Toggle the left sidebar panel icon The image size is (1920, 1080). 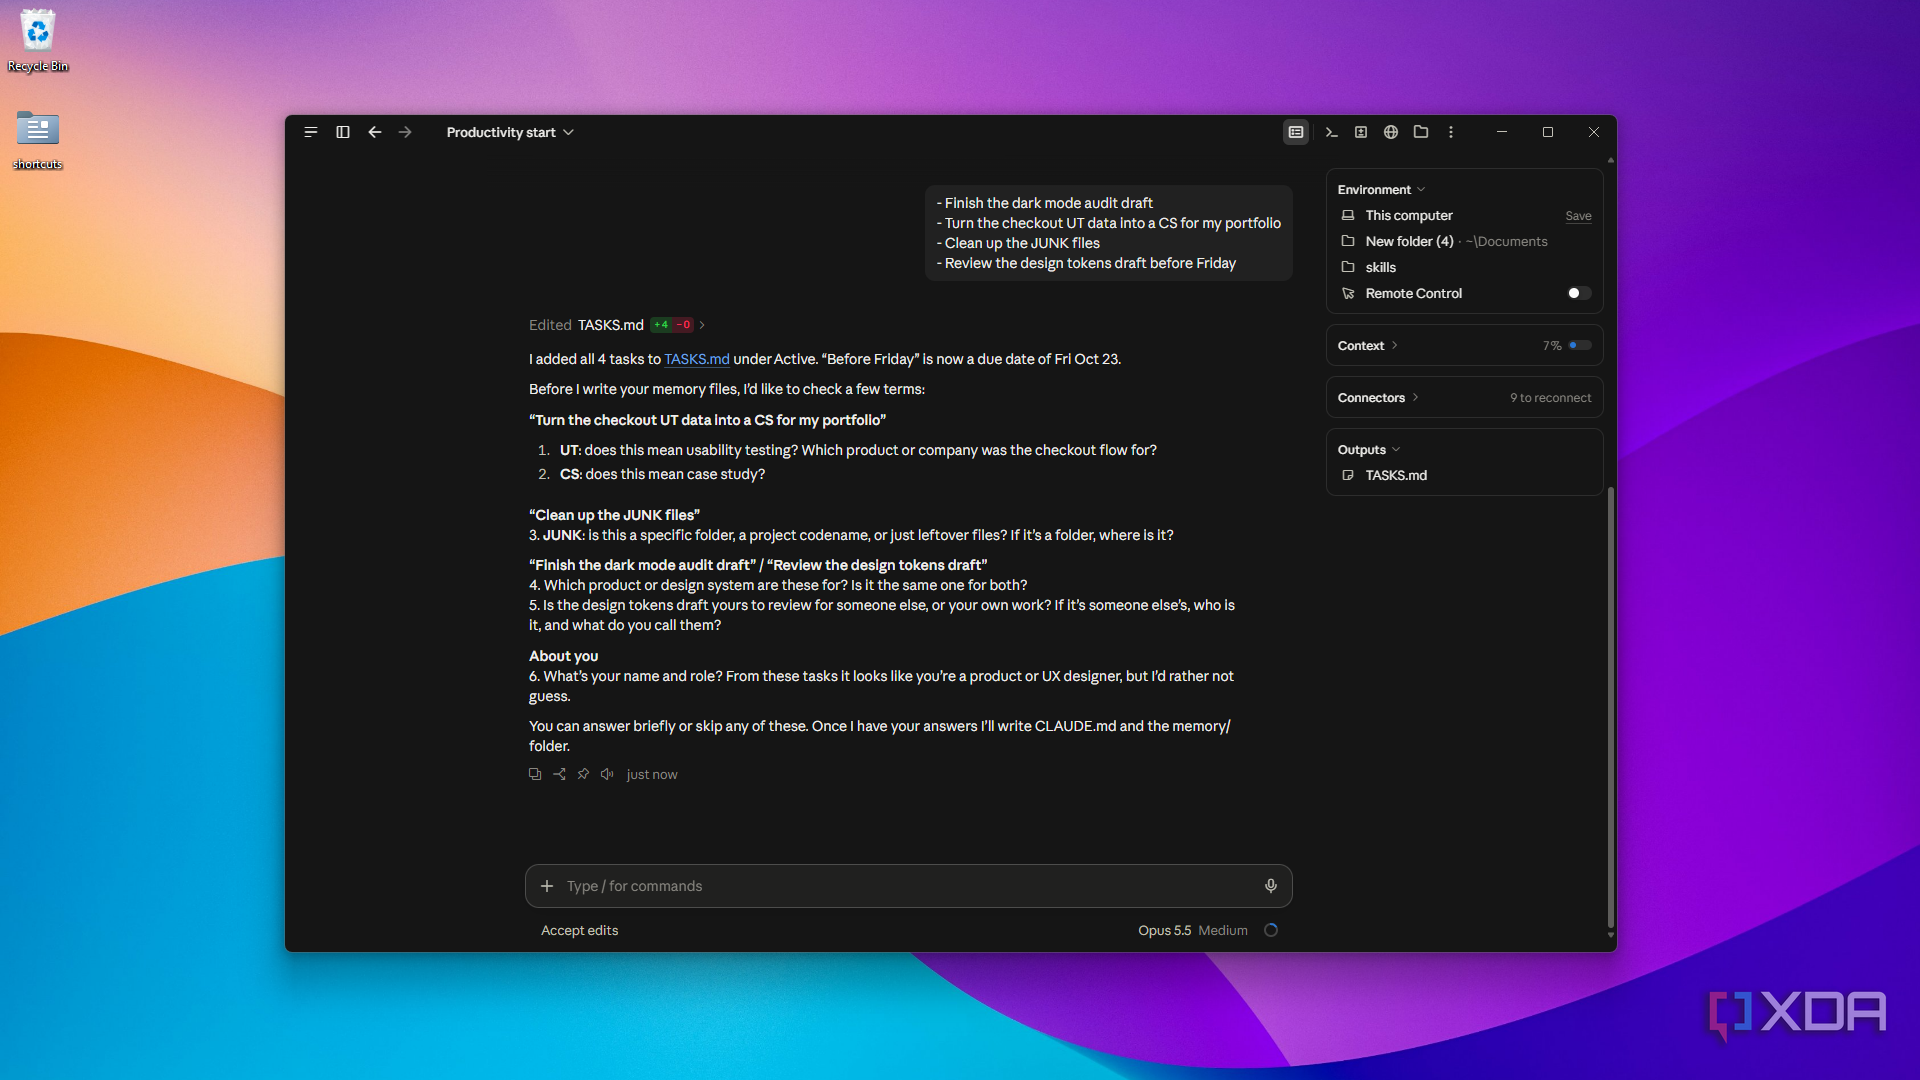(x=343, y=132)
